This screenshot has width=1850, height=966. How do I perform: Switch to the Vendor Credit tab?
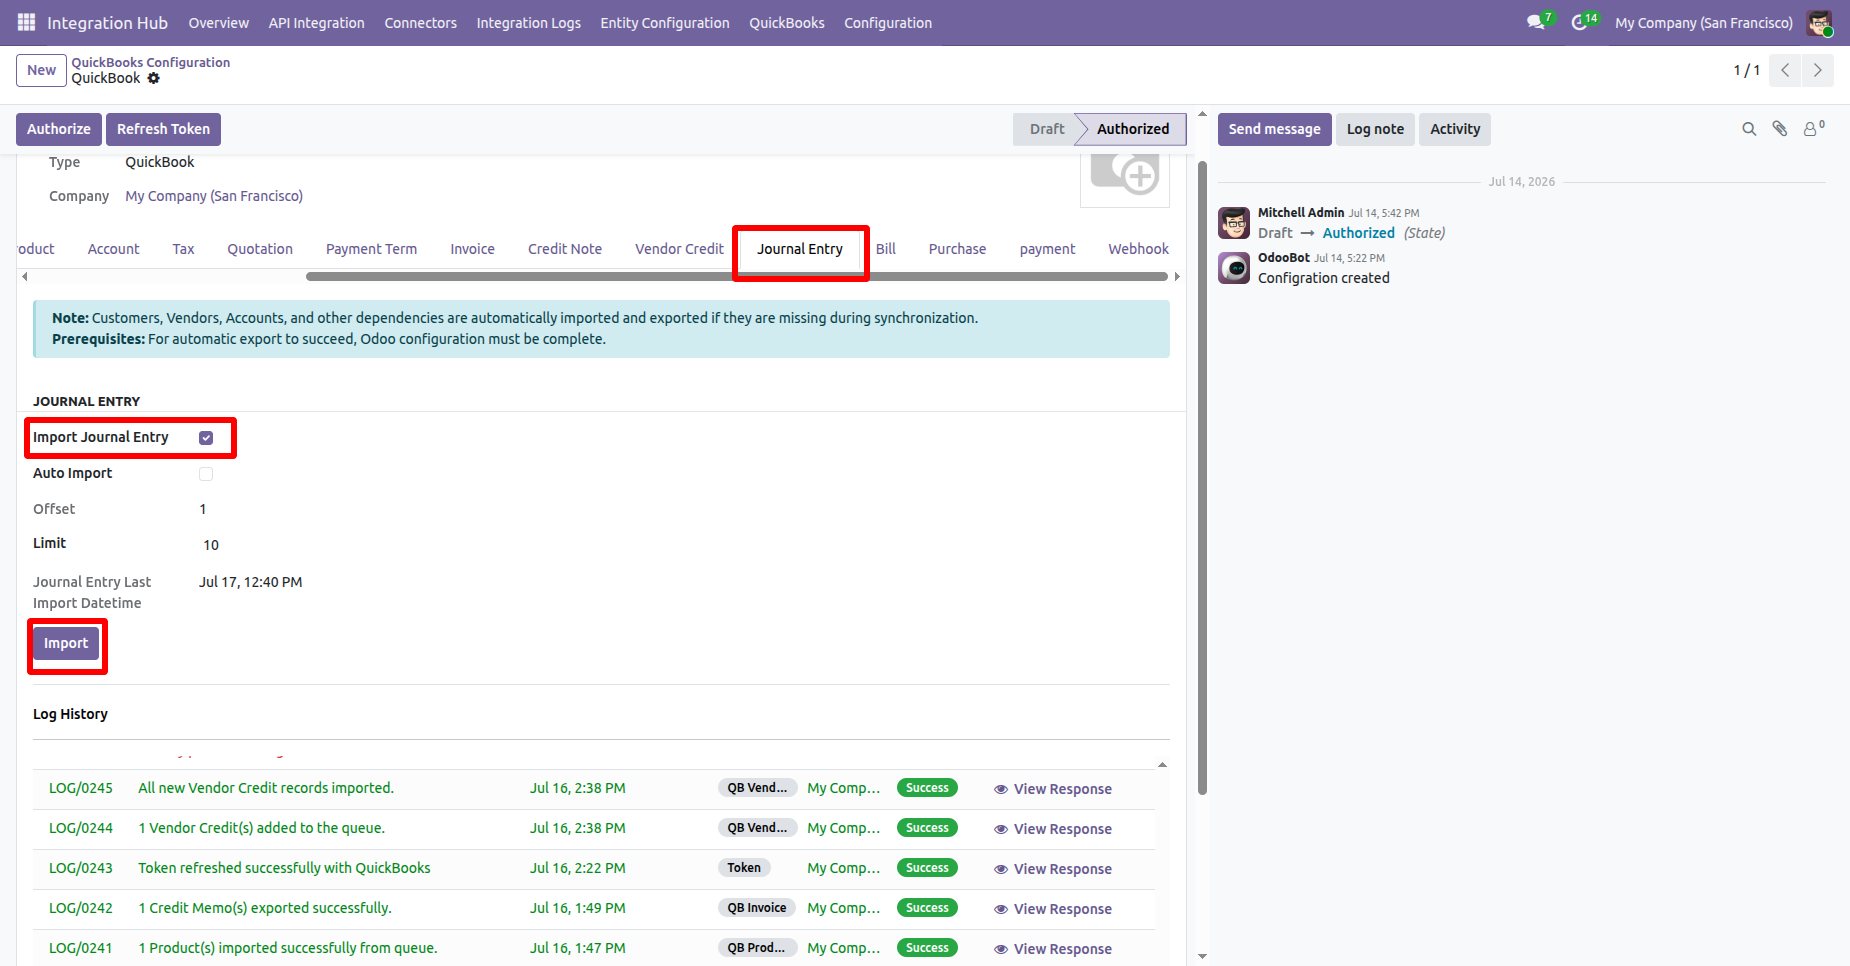679,249
